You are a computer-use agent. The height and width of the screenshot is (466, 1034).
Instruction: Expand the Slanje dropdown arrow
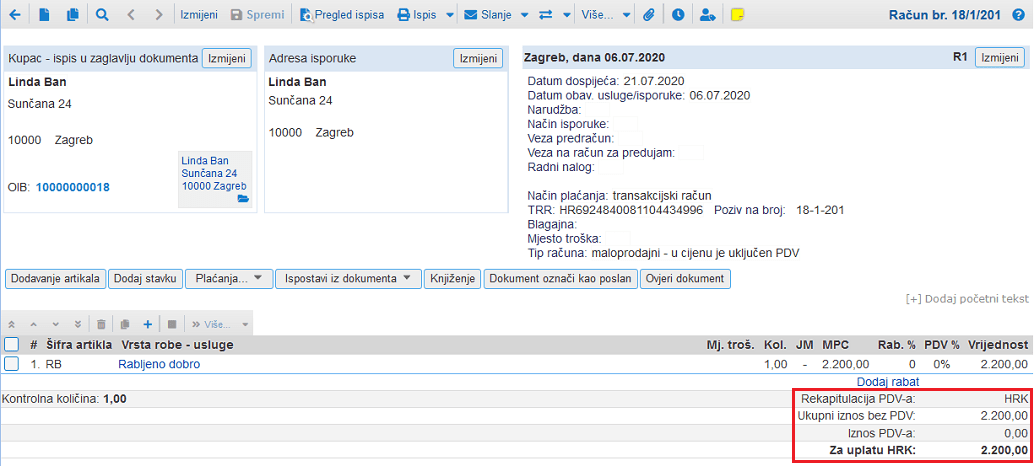pos(524,15)
